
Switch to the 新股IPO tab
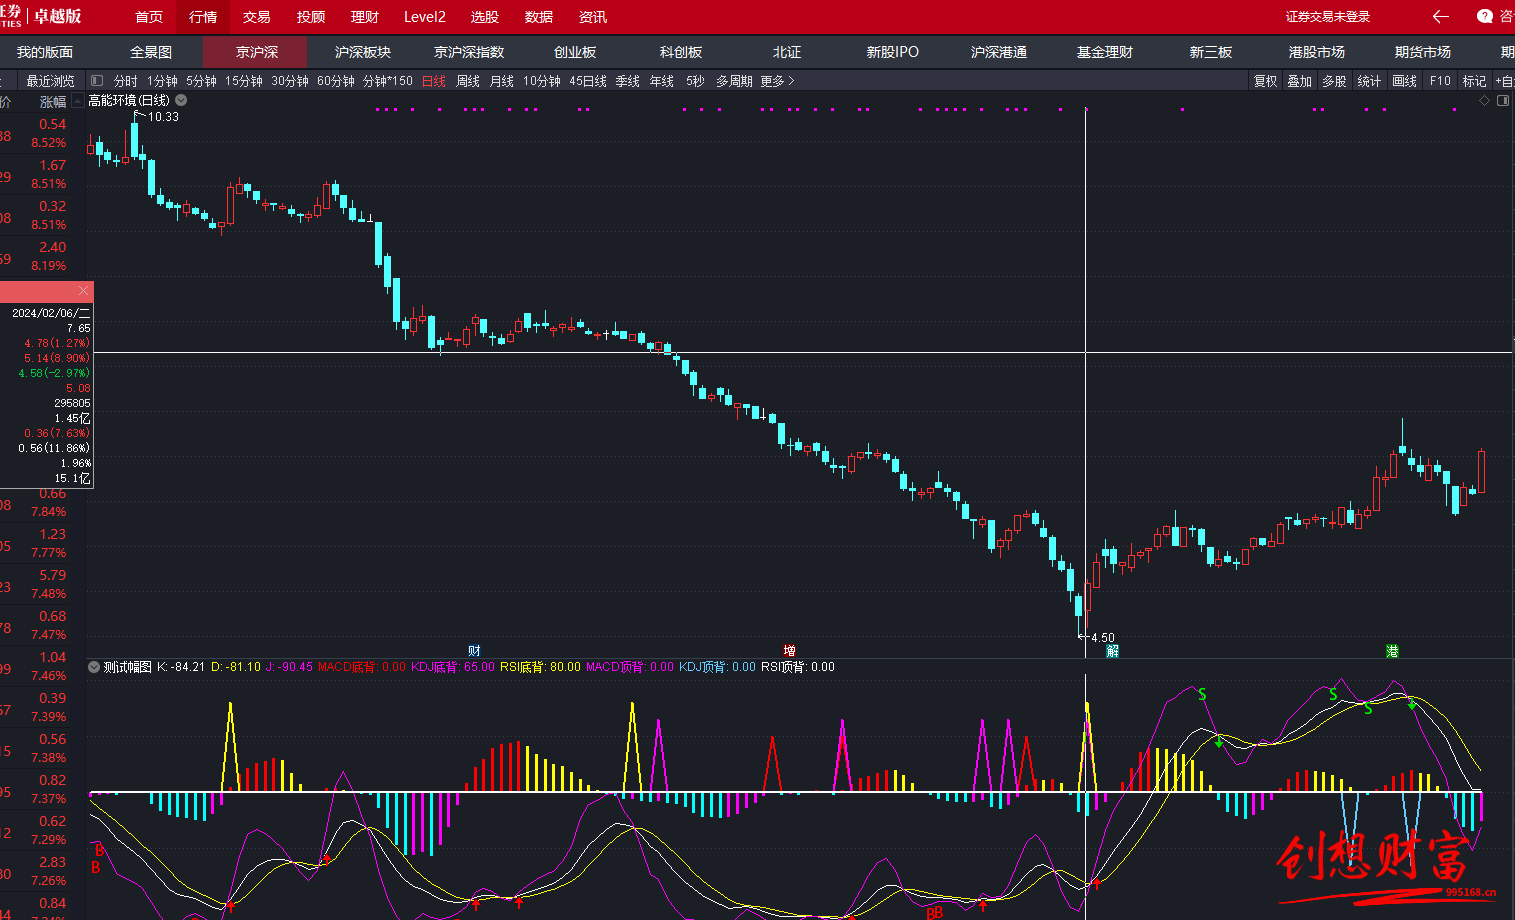click(x=893, y=52)
